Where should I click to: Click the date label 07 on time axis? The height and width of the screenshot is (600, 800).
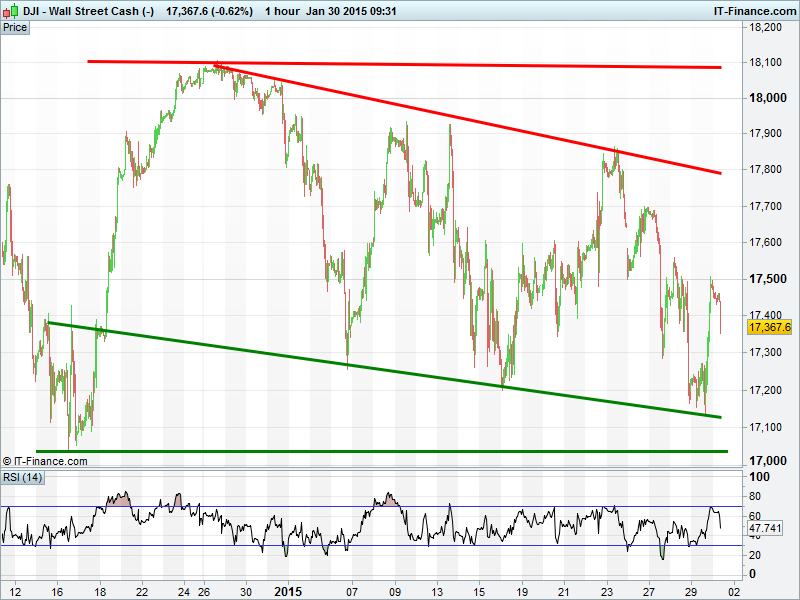352,592
